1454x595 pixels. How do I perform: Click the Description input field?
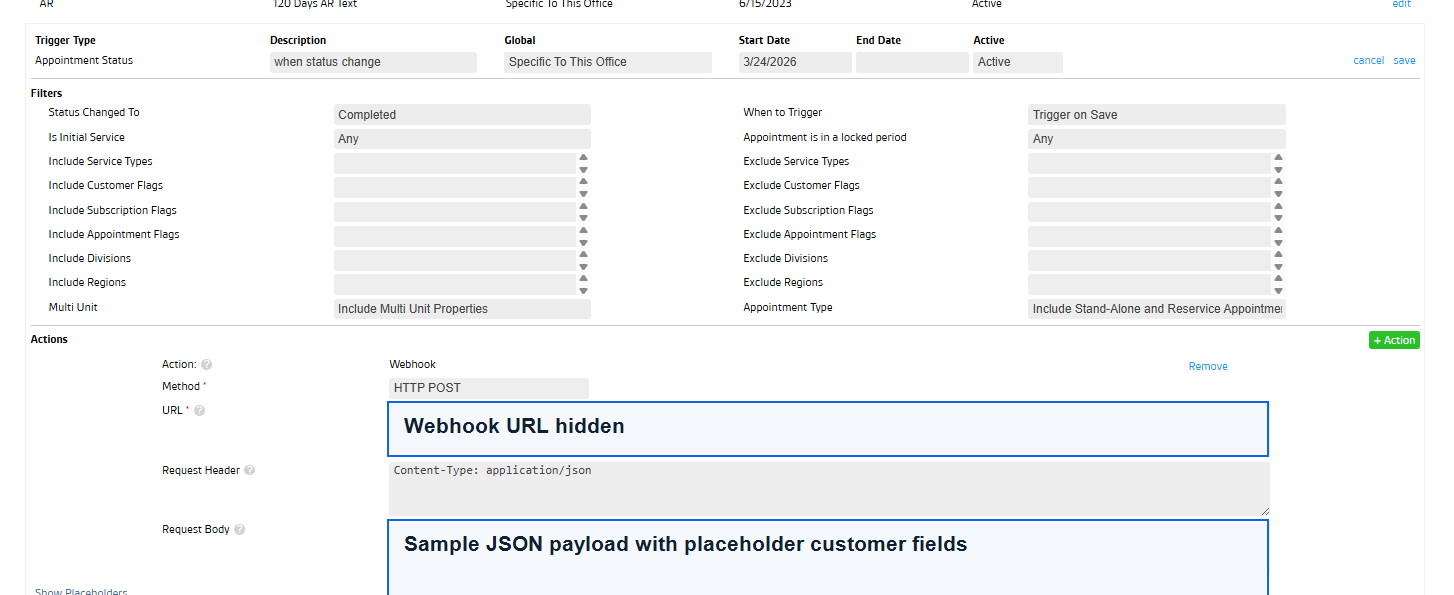373,62
